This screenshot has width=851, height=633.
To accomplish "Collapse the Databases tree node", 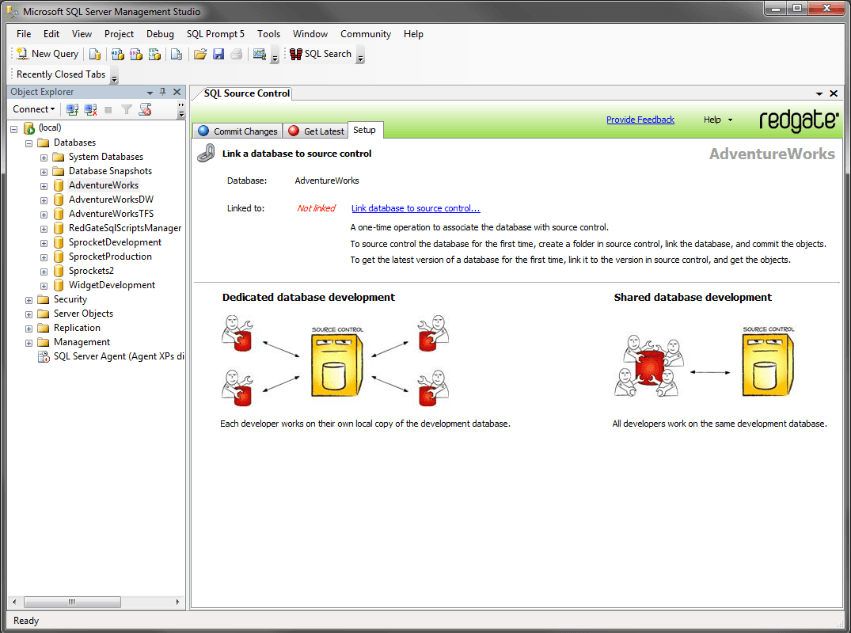I will 28,142.
